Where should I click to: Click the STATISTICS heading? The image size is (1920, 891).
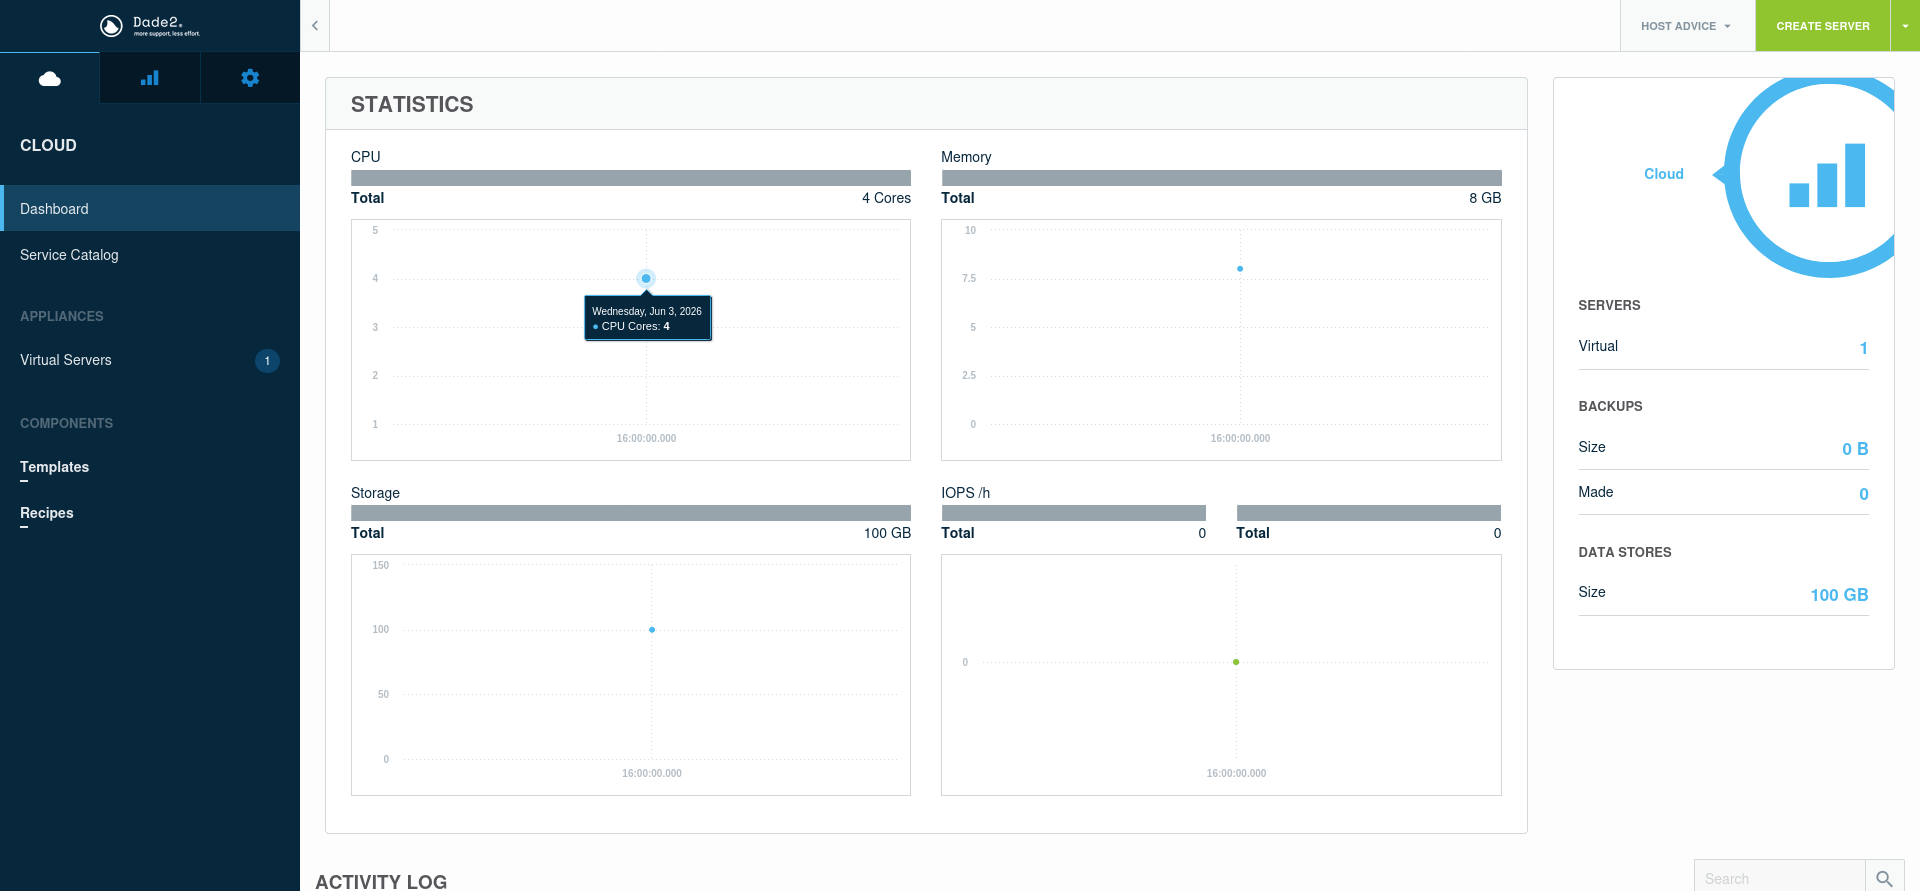[x=412, y=104]
